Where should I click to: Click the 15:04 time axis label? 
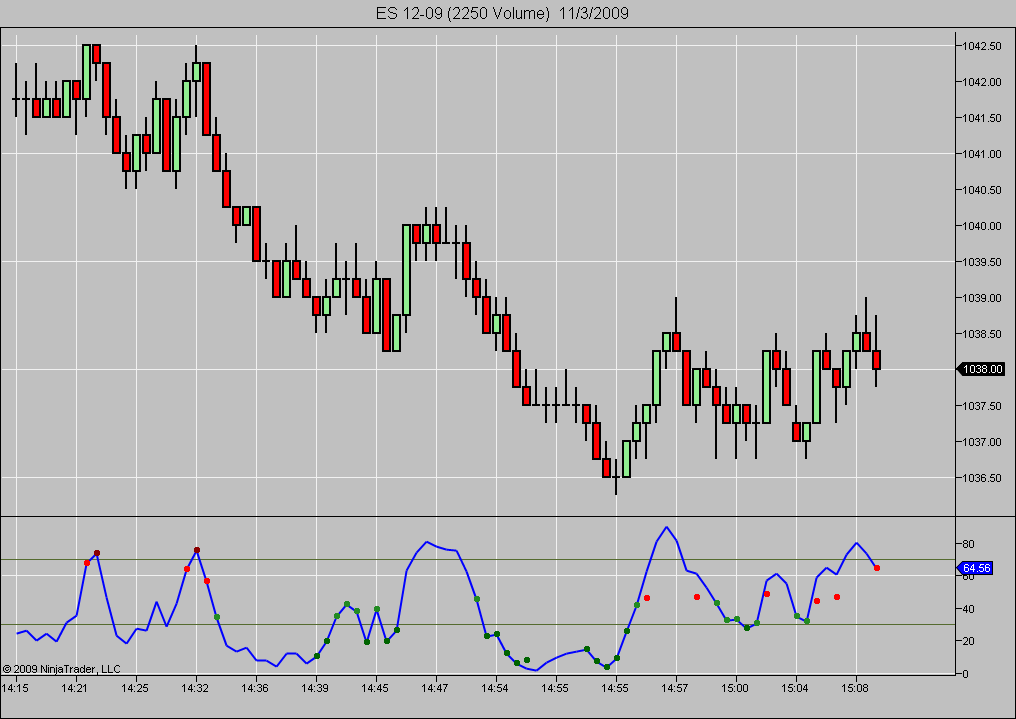(794, 688)
